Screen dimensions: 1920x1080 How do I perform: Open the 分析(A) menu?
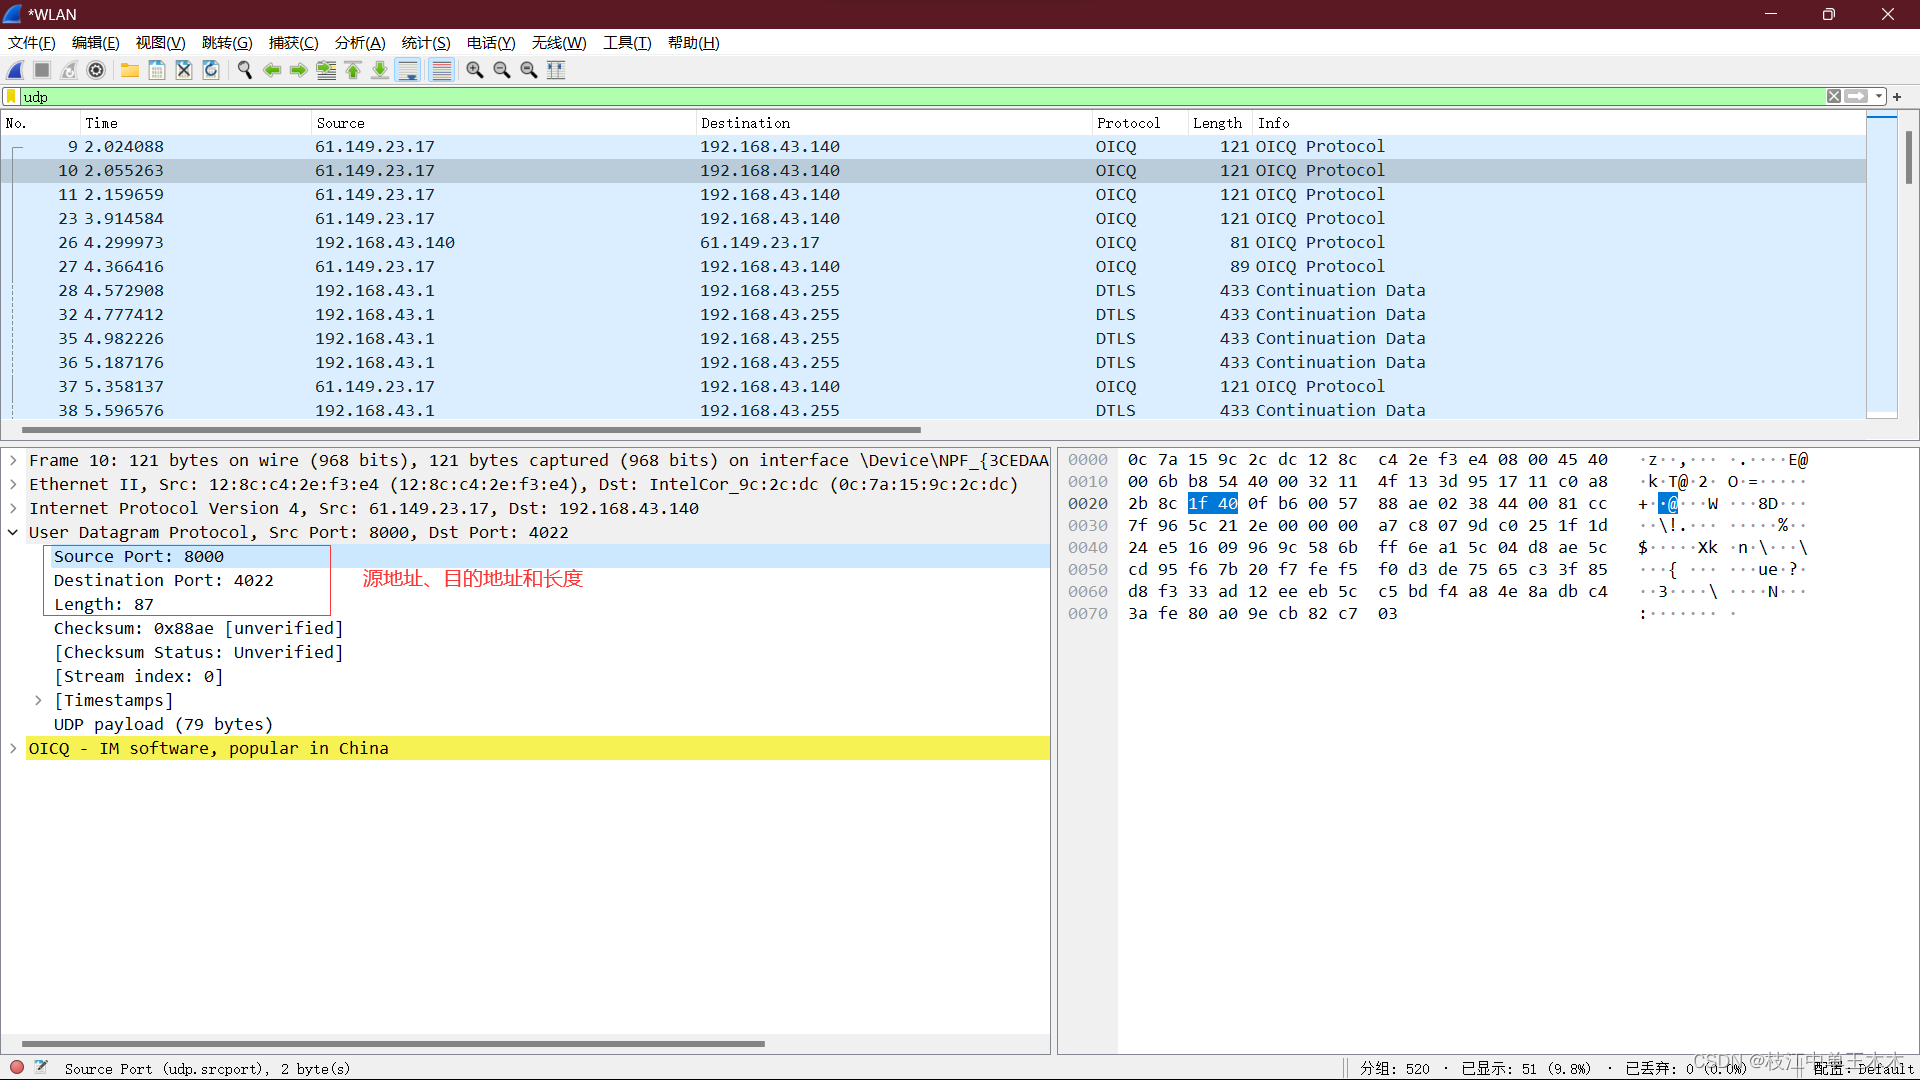(x=359, y=43)
